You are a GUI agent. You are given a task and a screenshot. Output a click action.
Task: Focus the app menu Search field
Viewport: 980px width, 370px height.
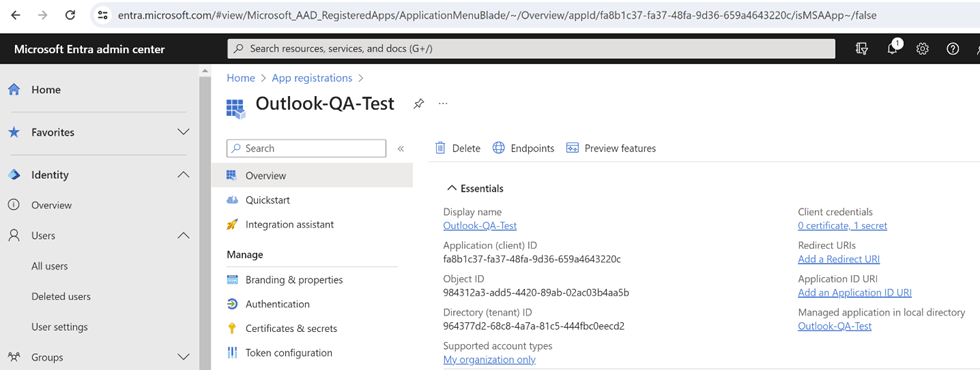(x=306, y=148)
